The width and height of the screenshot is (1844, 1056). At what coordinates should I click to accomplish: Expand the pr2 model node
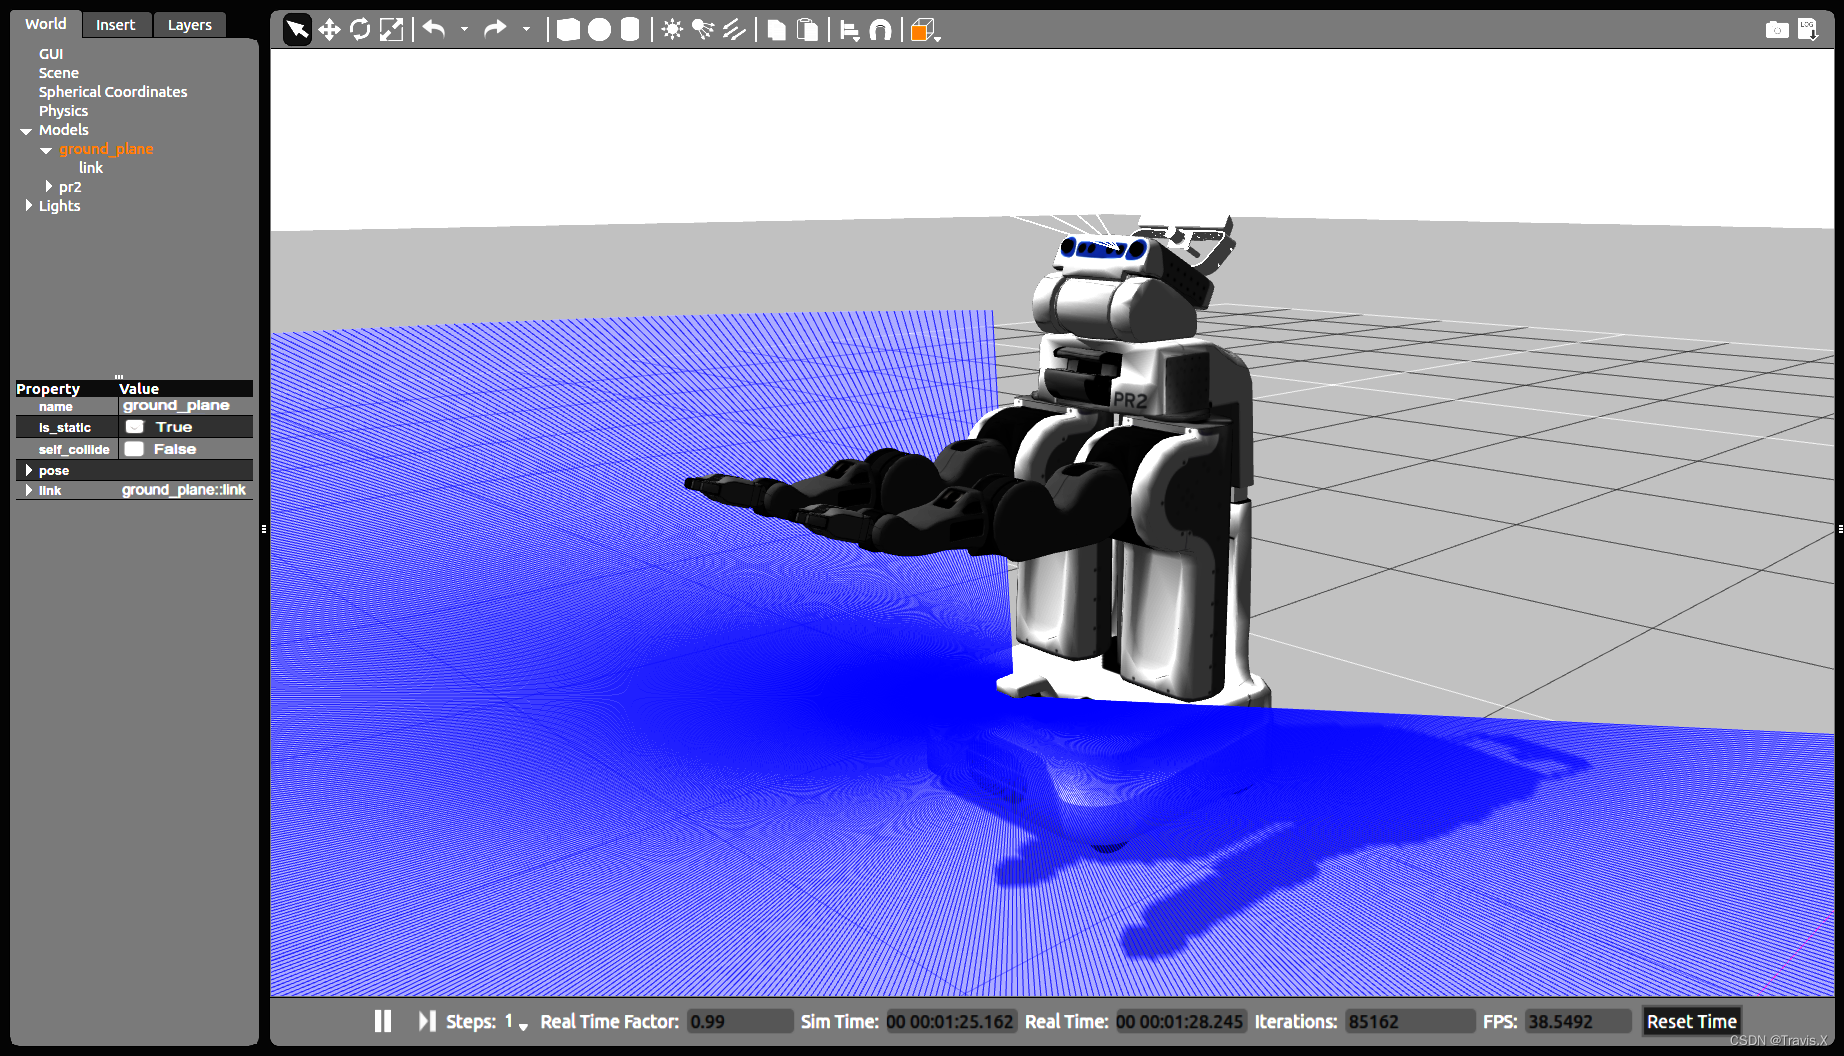point(48,187)
